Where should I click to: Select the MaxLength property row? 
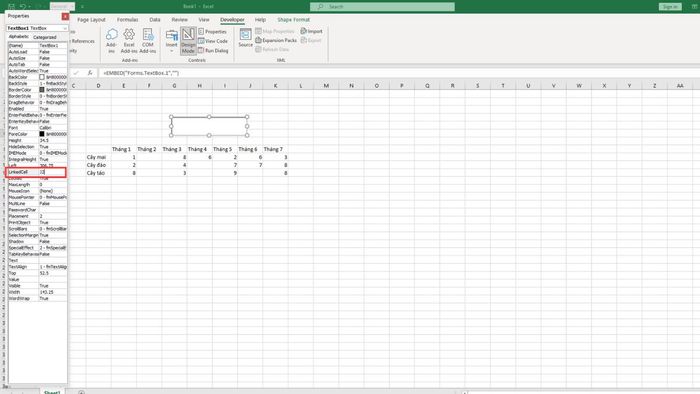point(38,184)
